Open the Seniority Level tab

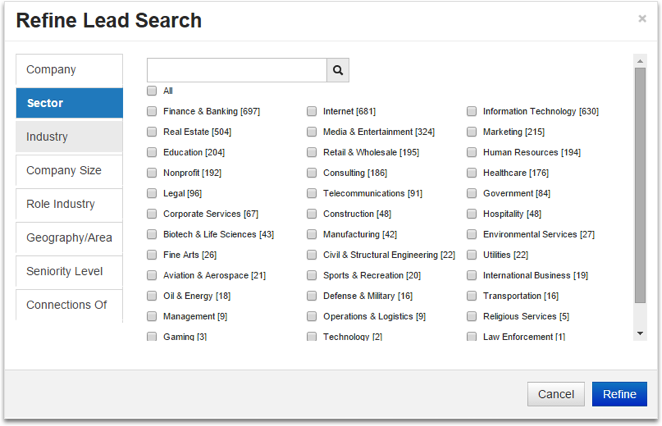coord(69,272)
